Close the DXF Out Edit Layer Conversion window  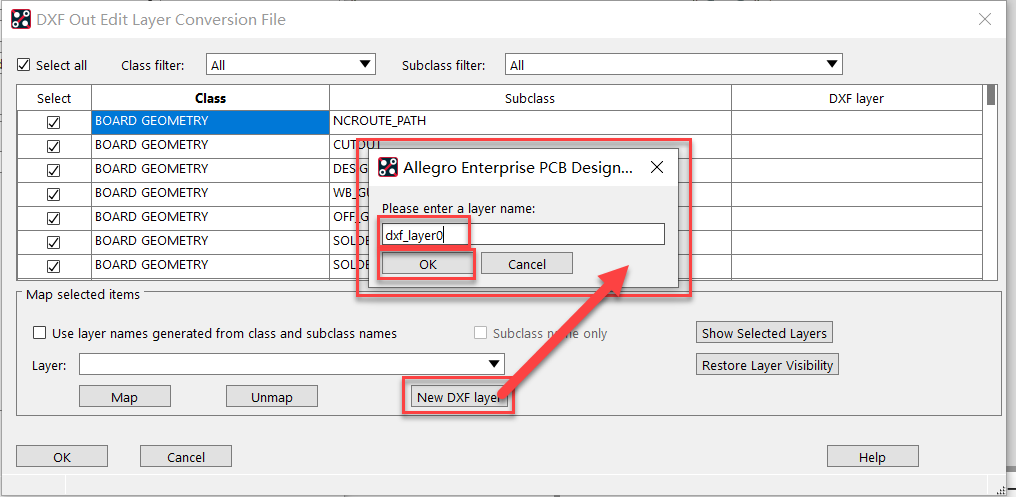tap(985, 19)
